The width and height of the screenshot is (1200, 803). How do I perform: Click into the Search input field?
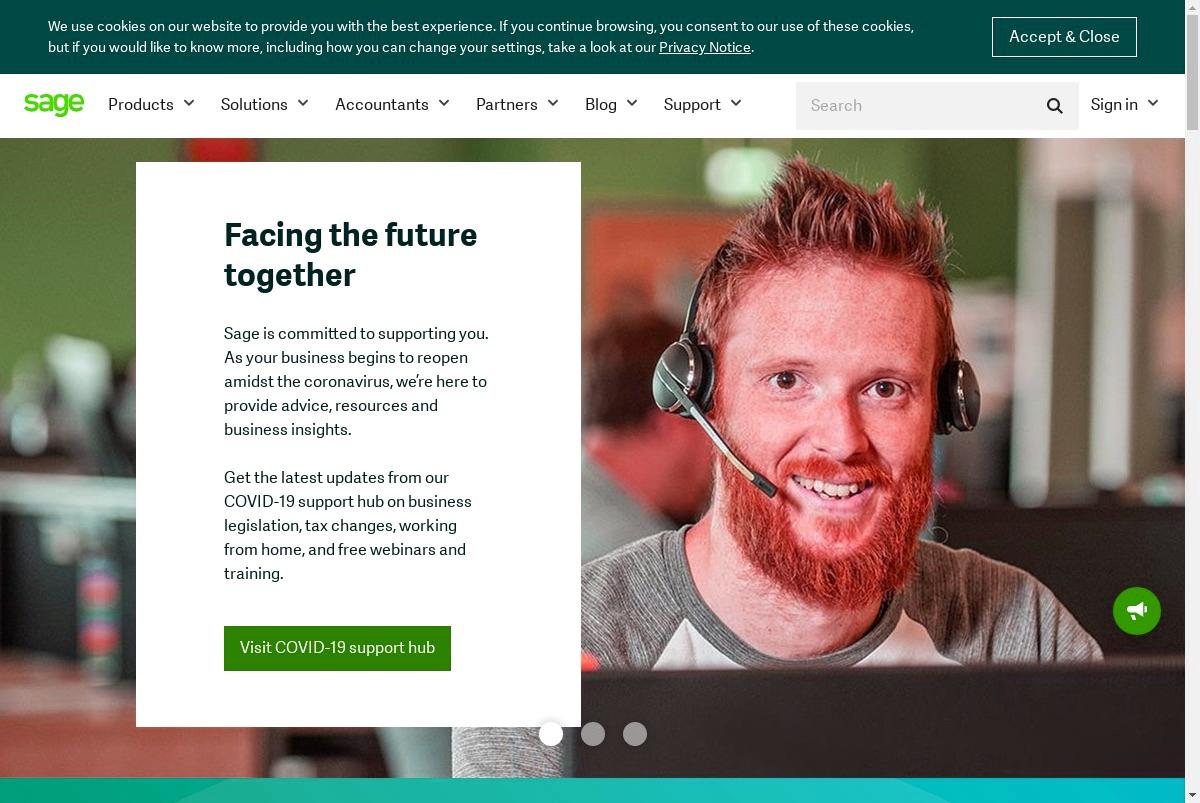(915, 106)
